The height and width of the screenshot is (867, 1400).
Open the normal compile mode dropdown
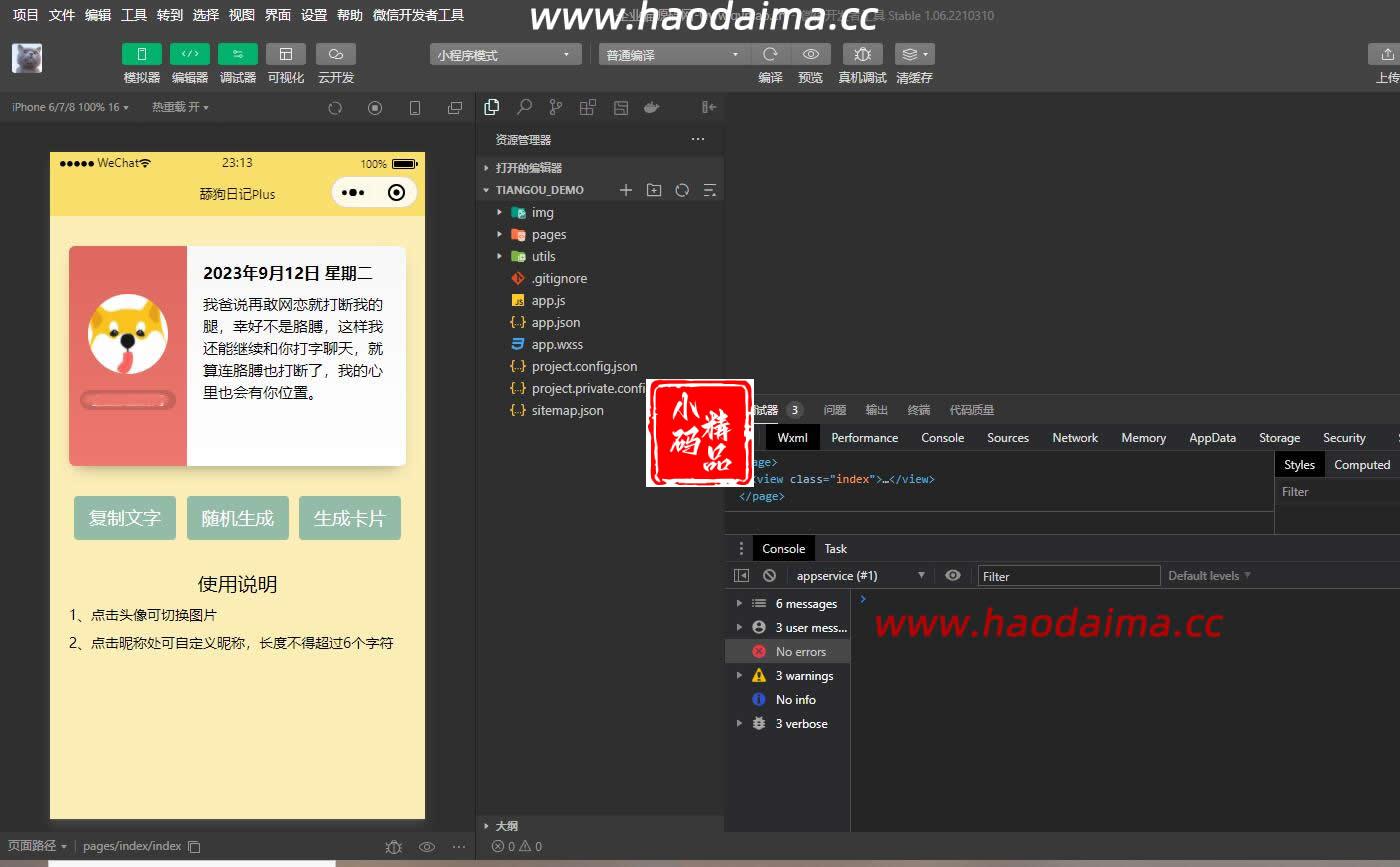673,55
